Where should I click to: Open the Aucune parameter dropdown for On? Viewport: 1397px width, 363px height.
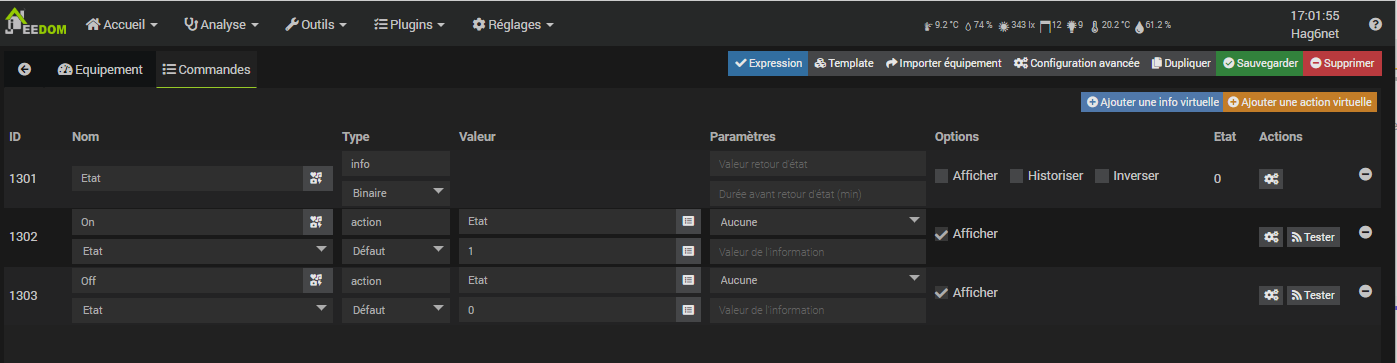818,222
